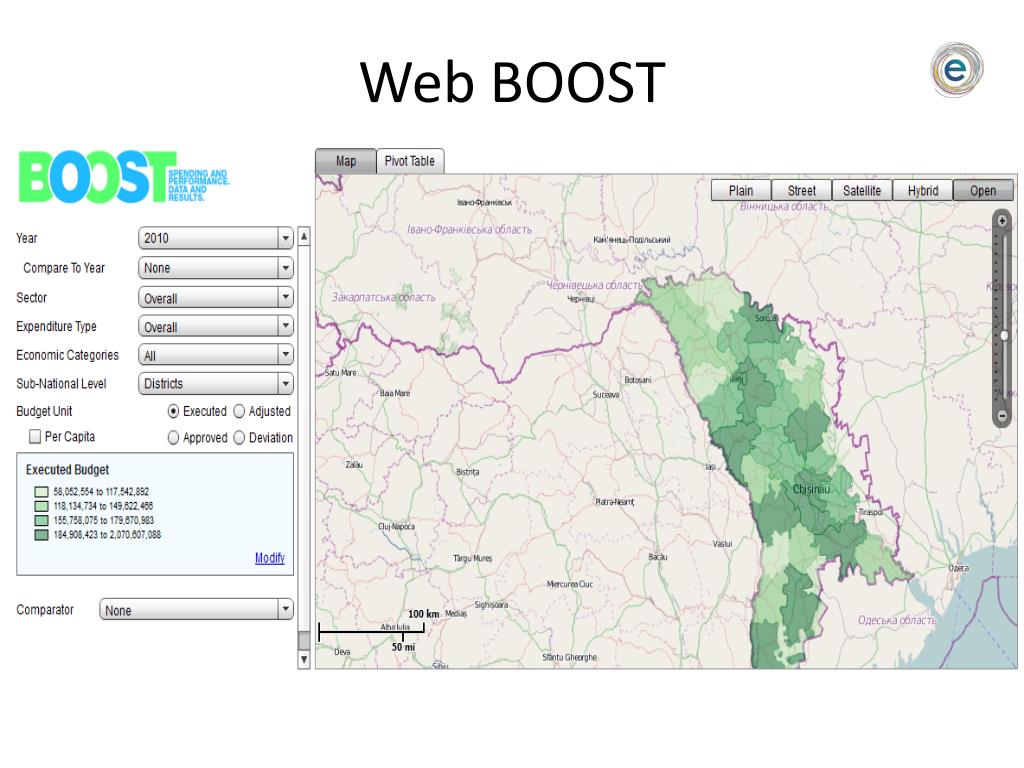Click the Executed Budget legend heading

point(67,470)
